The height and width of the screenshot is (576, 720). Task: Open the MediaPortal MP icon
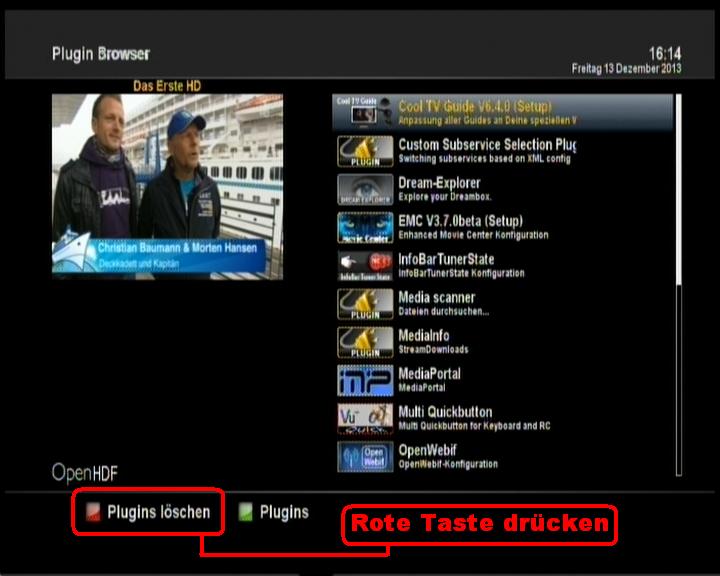tap(364, 380)
